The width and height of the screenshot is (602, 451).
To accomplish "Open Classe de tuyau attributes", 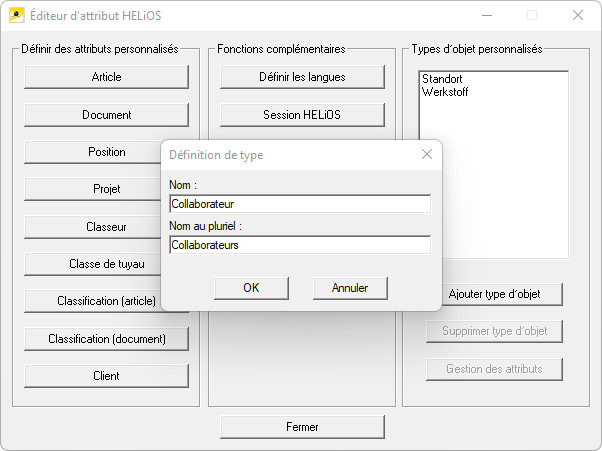I will point(92,264).
